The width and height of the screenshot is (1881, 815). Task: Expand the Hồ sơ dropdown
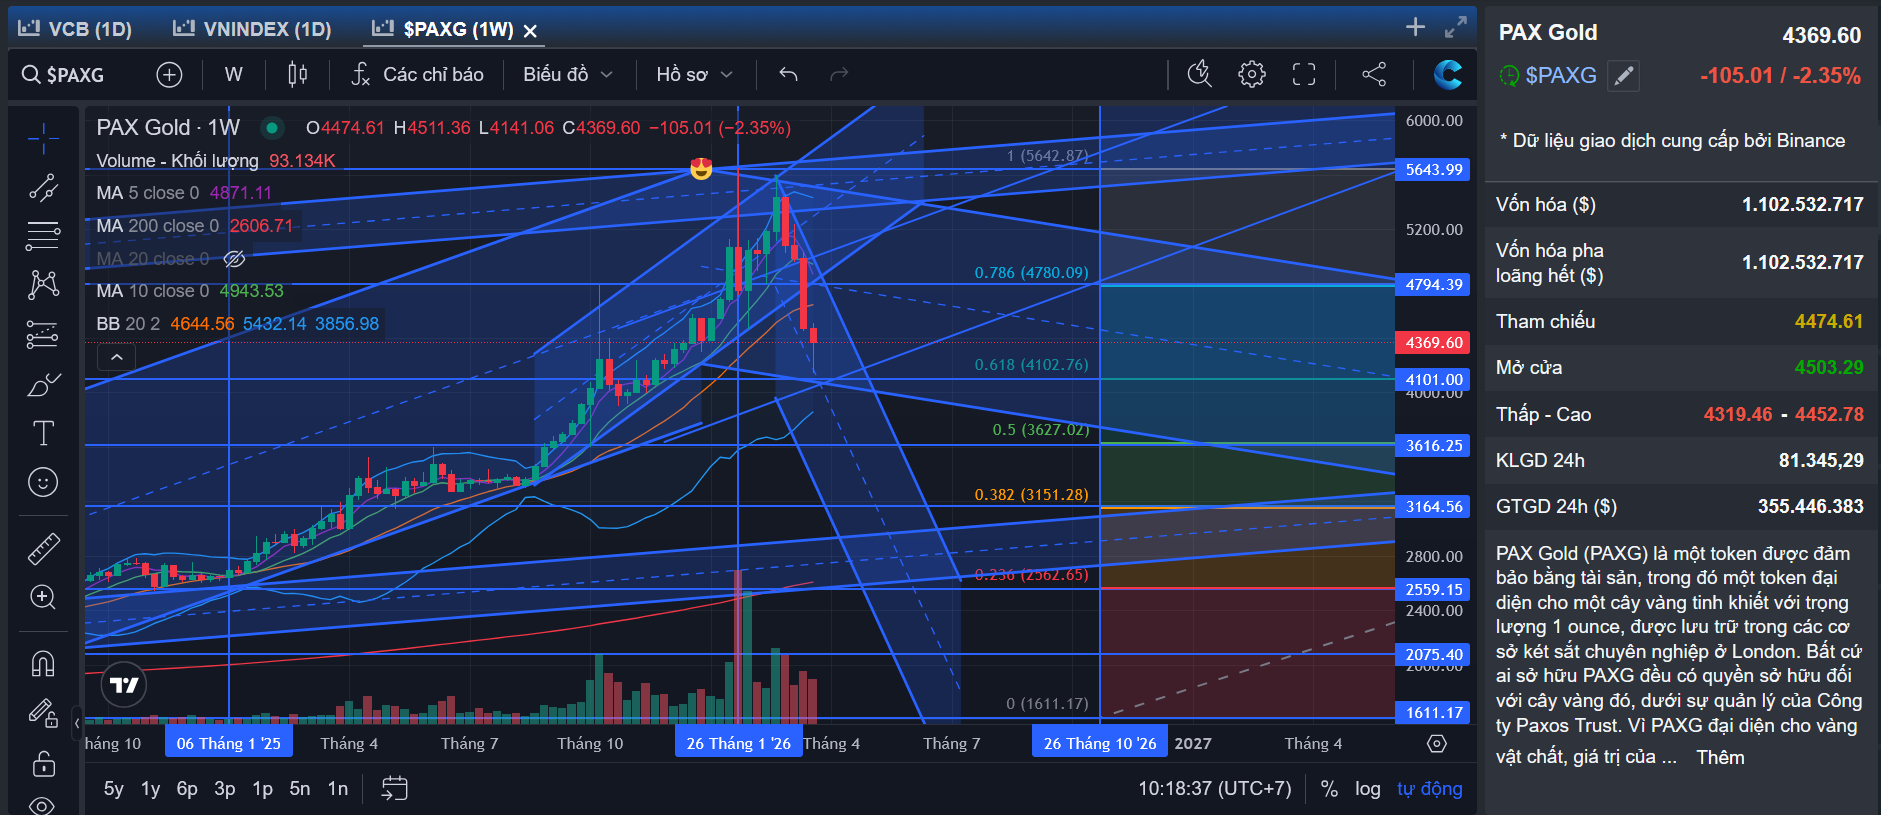tap(695, 75)
